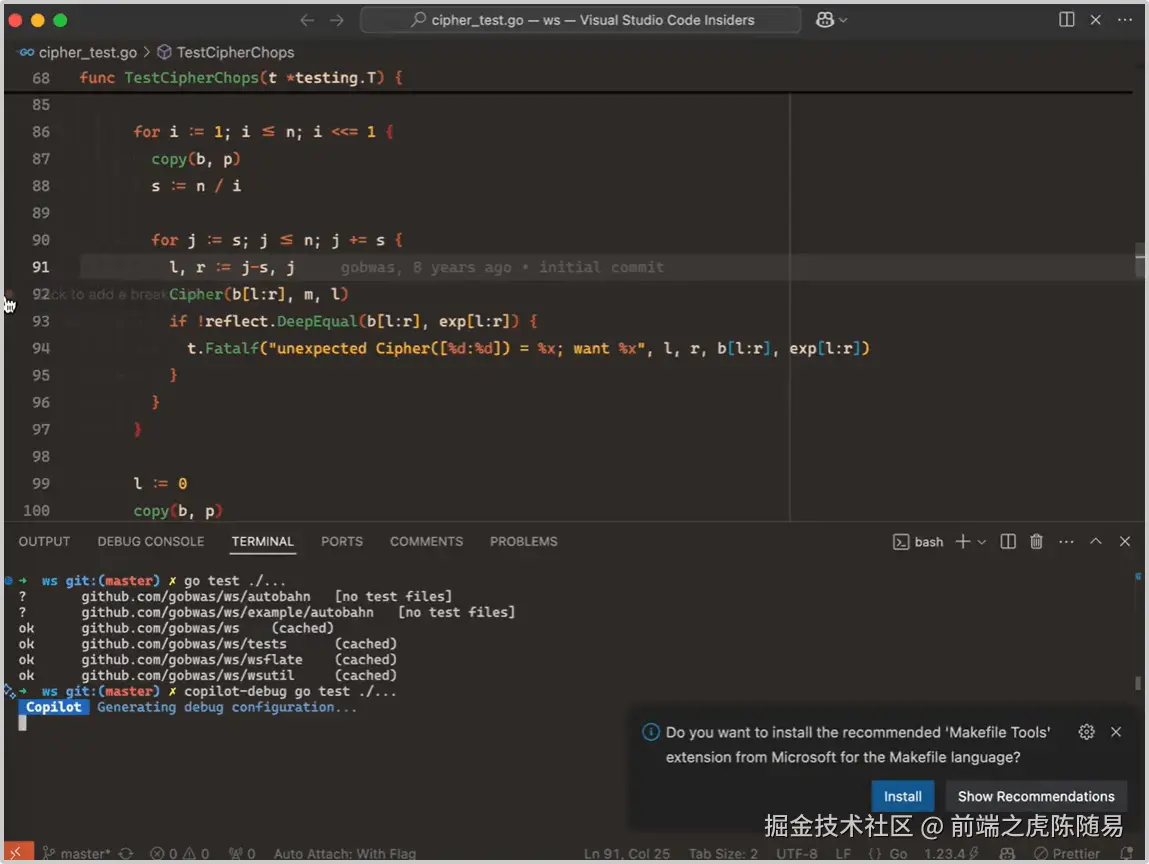Expand the Copilot dropdown chevron

[843, 21]
